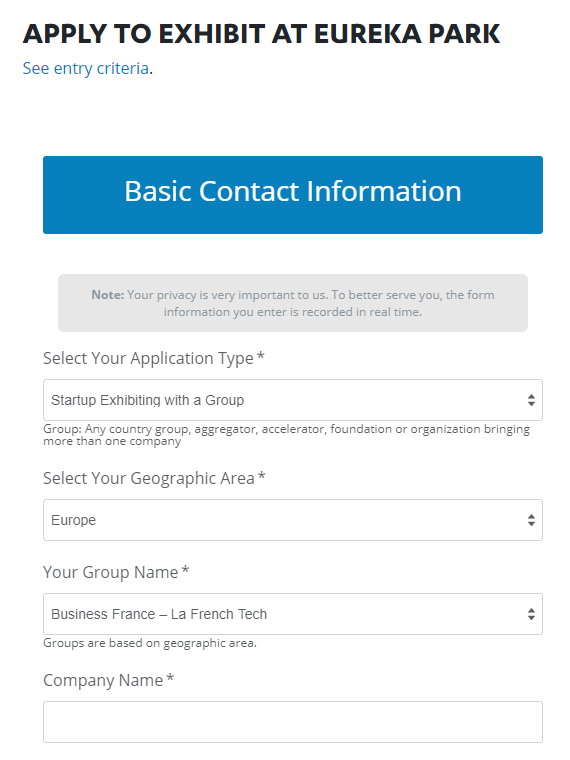This screenshot has width=570, height=760.
Task: Click the blue Basic Contact Information banner
Action: pos(293,195)
